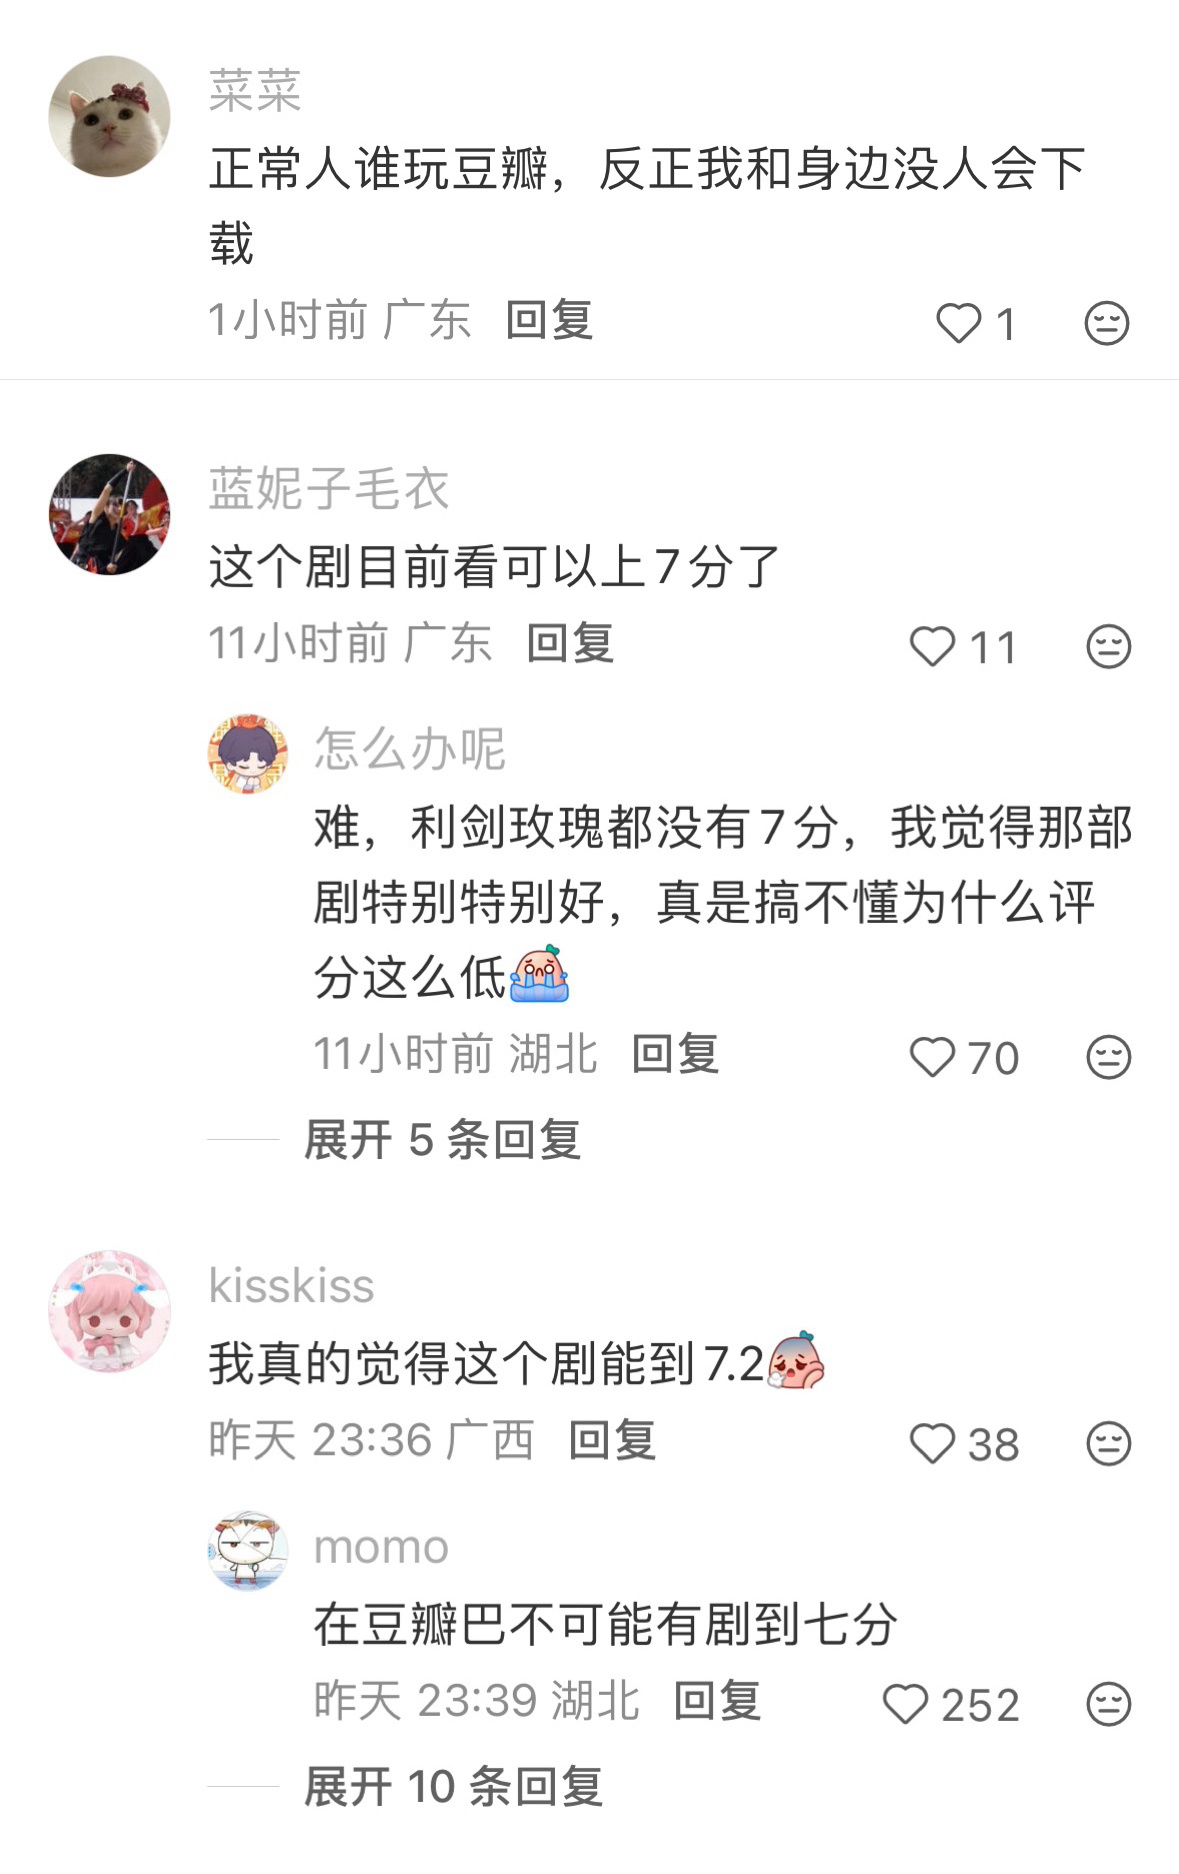Like 菜菜's comment with the heart icon
Viewport: 1179px width, 1874px height.
[x=958, y=323]
